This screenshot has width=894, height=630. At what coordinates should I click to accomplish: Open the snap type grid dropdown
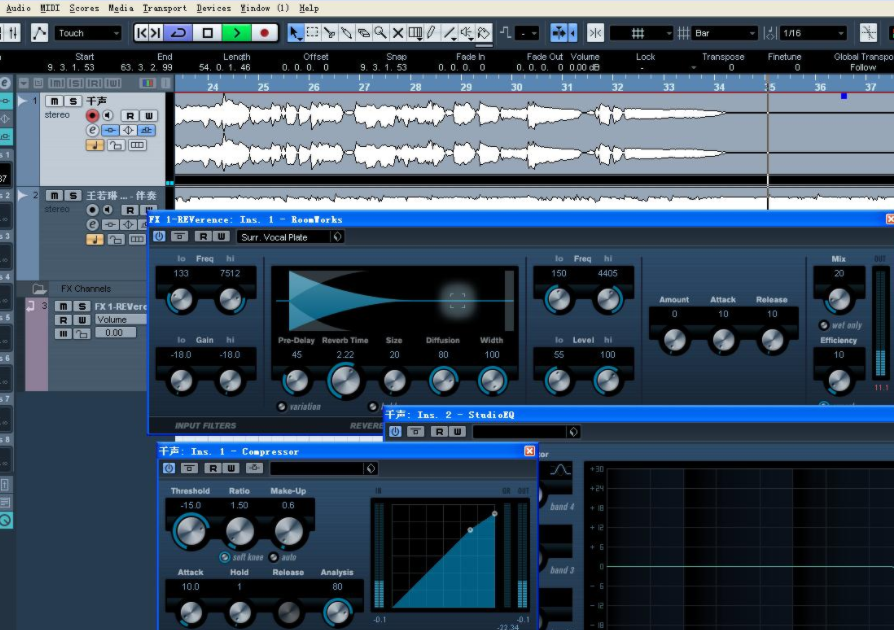[x=641, y=33]
